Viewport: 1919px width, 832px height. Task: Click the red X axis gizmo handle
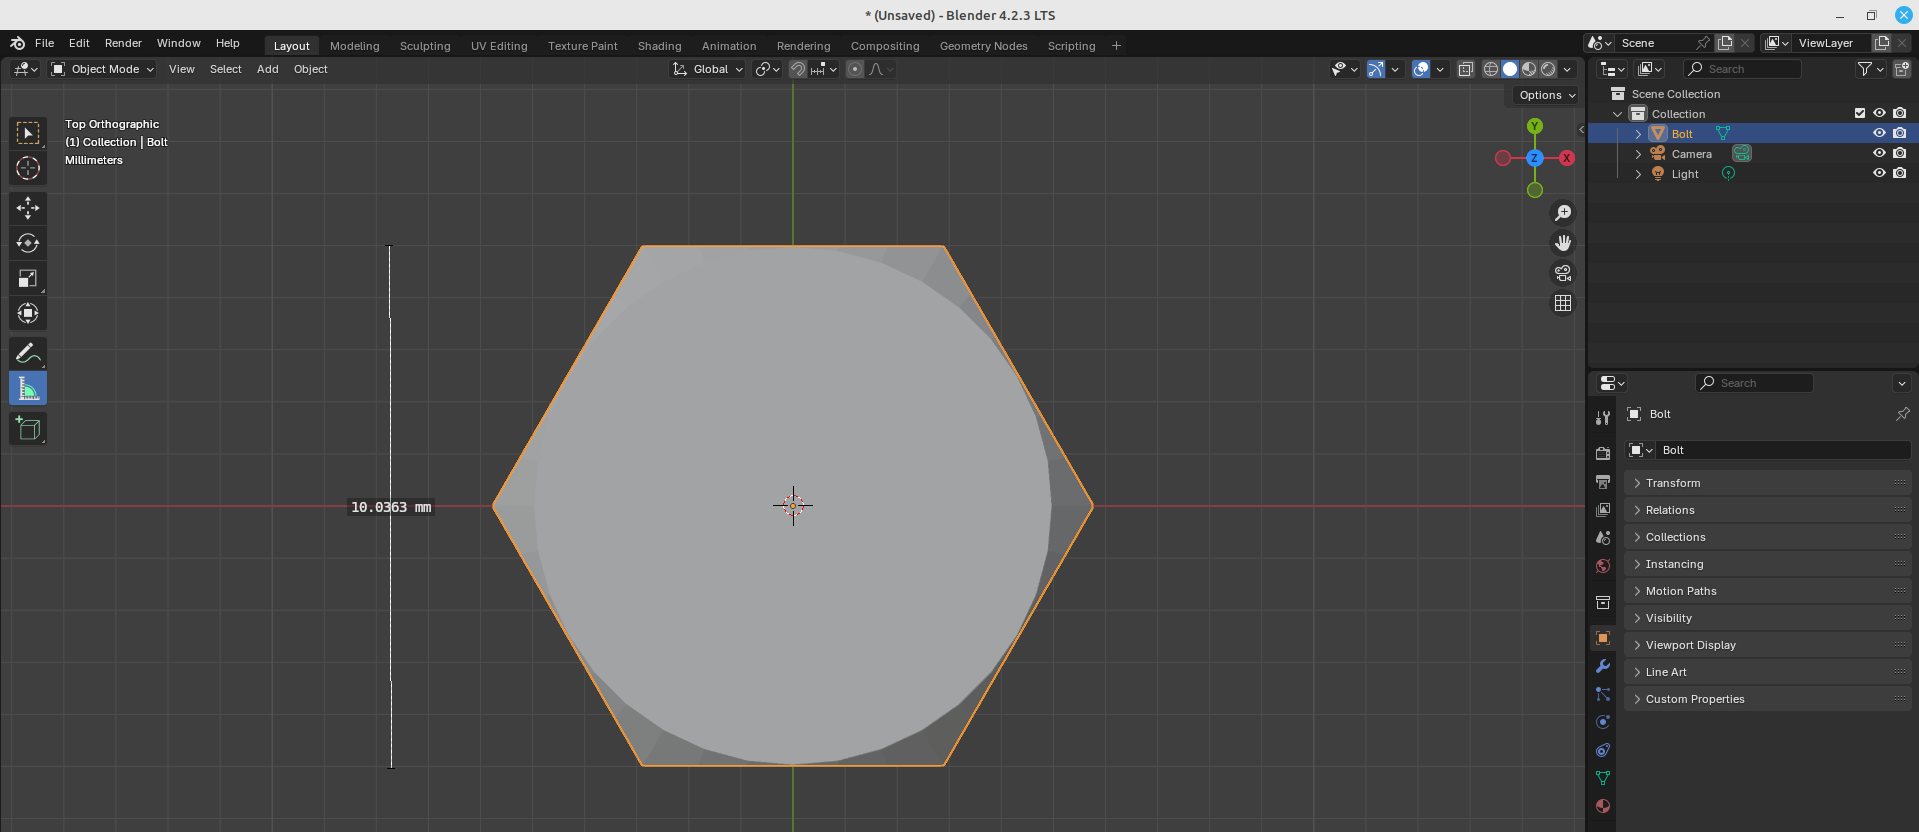[x=1567, y=158]
